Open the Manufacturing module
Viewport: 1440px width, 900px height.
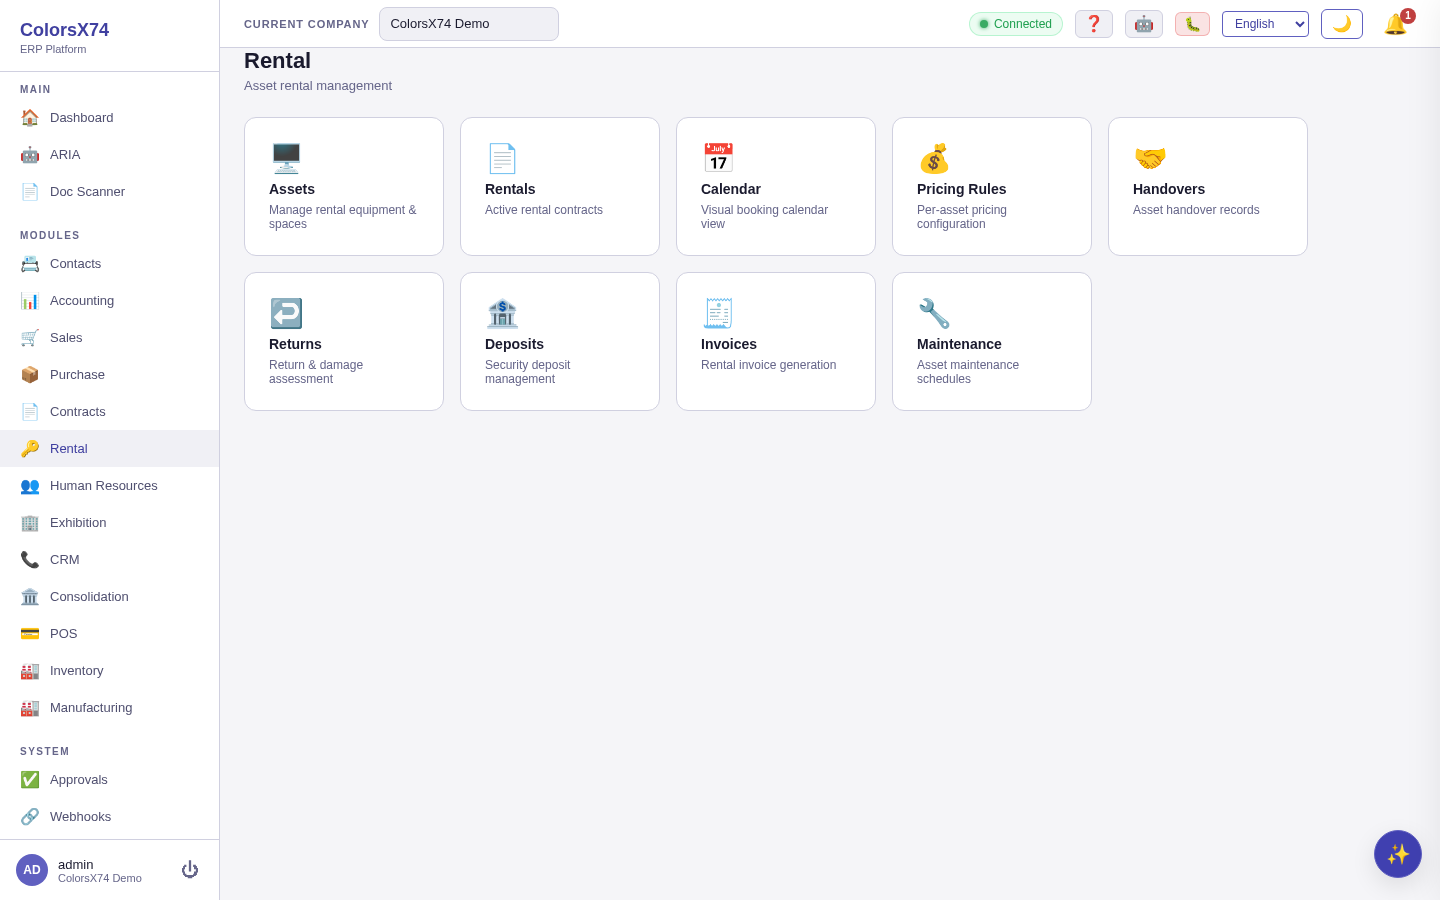coord(110,707)
